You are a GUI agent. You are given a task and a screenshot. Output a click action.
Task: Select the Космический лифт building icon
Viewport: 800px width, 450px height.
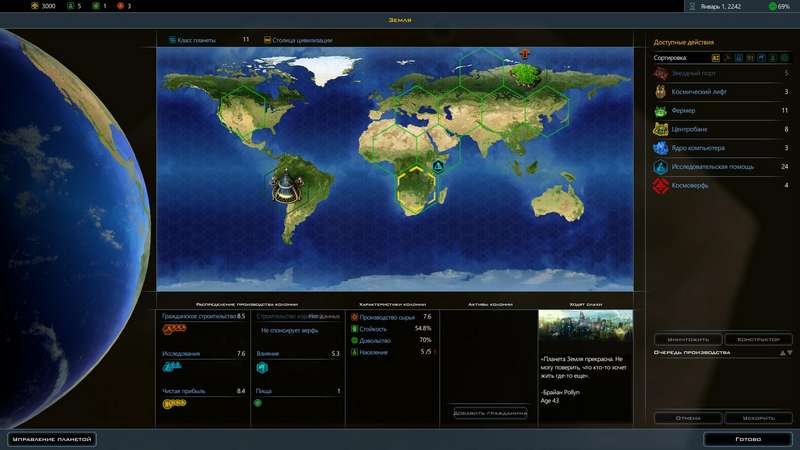[661, 92]
